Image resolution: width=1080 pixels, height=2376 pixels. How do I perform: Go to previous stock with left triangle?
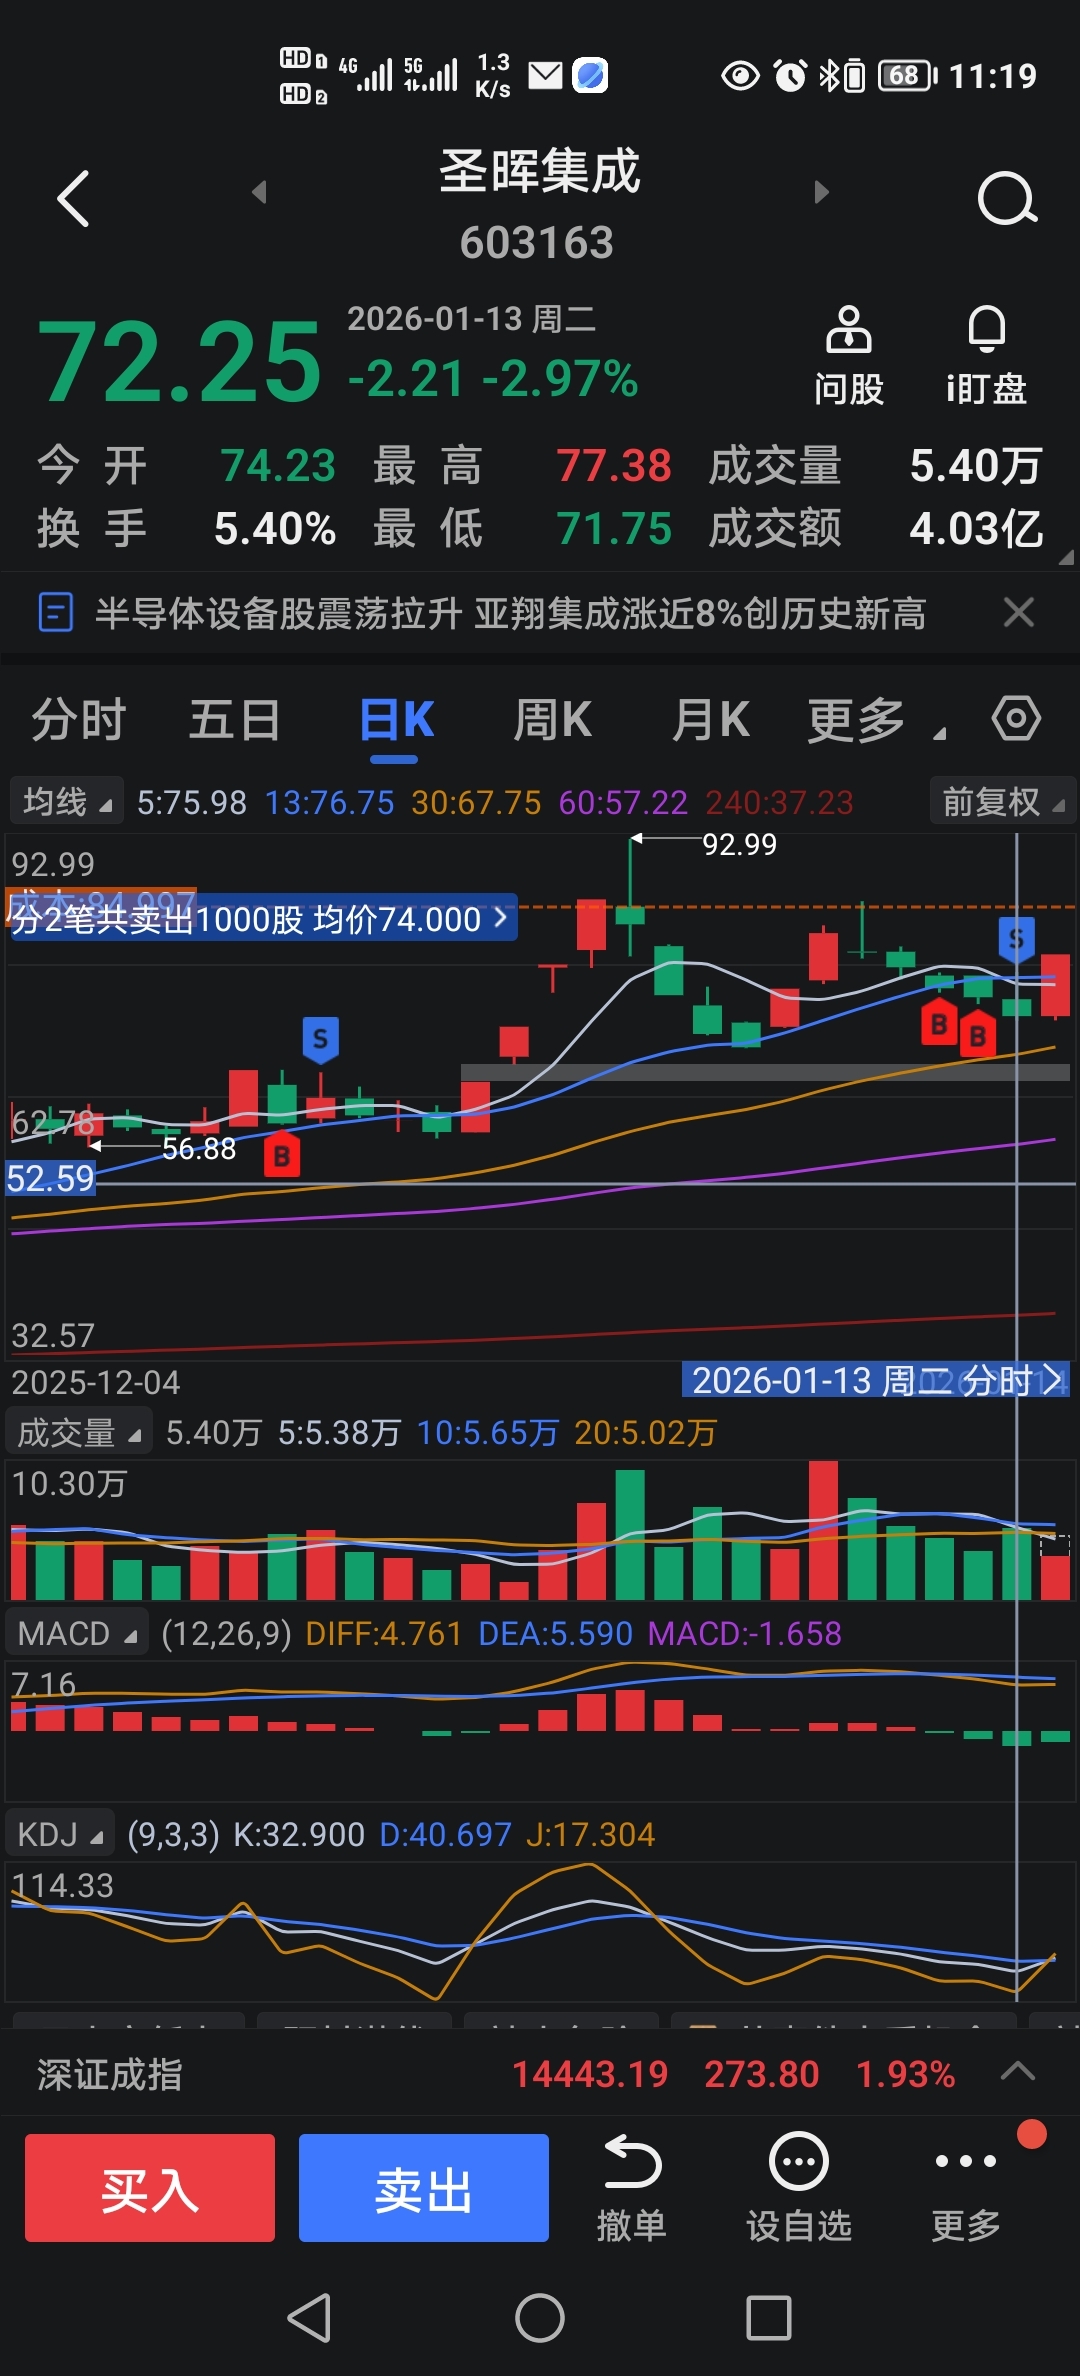tap(260, 191)
